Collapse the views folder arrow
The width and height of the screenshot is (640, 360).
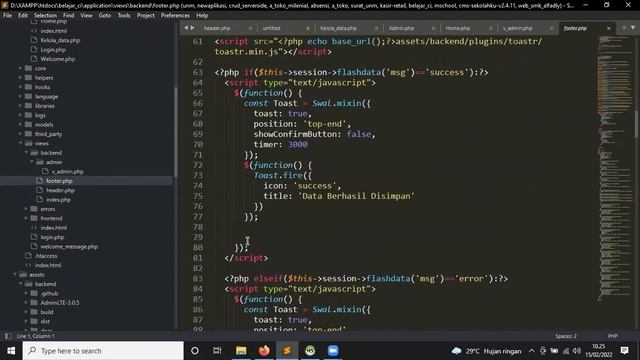click(20, 143)
